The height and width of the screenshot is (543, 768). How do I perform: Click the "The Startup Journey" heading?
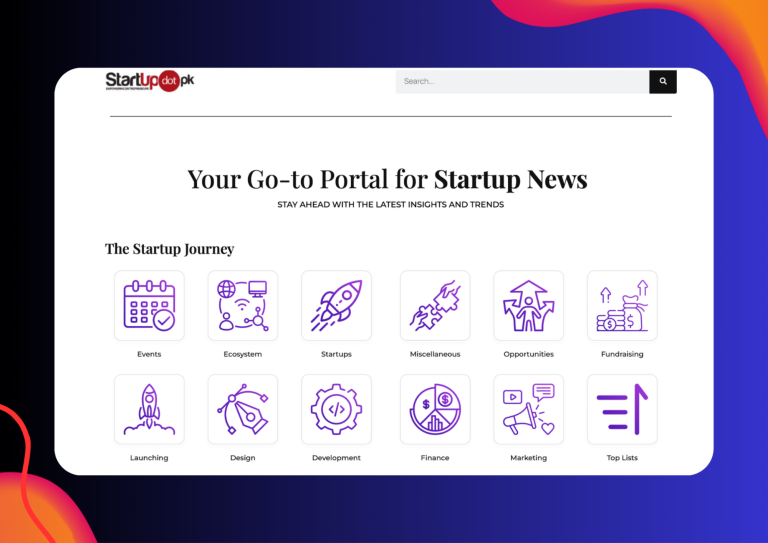point(169,249)
